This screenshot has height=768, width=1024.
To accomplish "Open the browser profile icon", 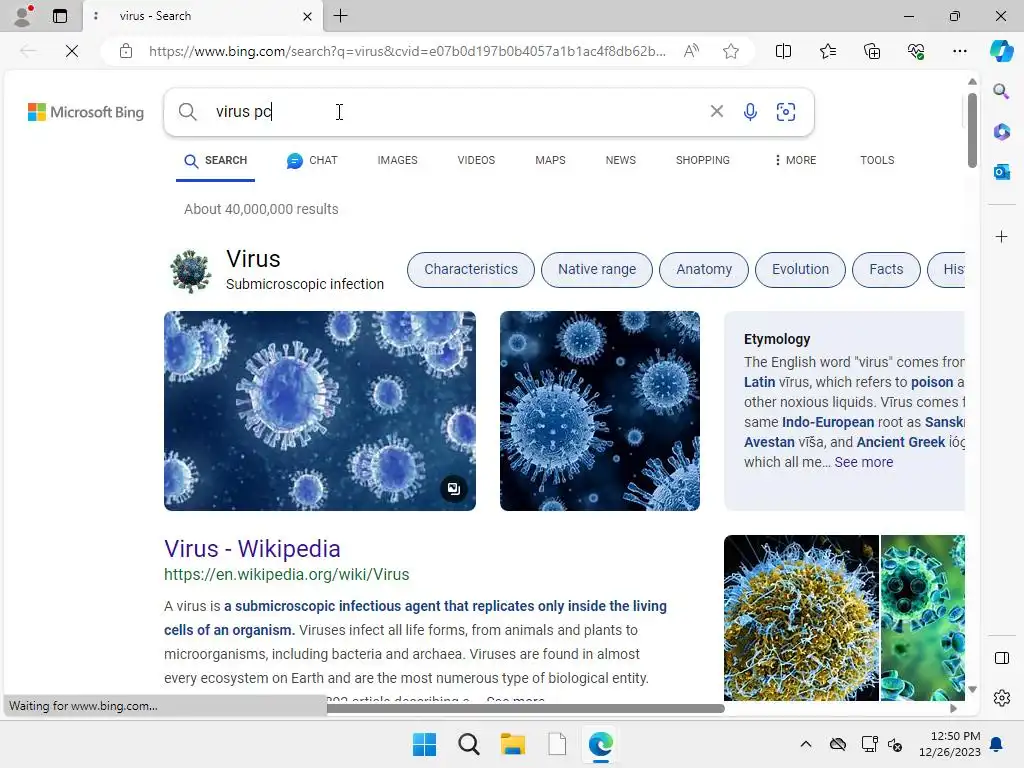I will (x=24, y=16).
